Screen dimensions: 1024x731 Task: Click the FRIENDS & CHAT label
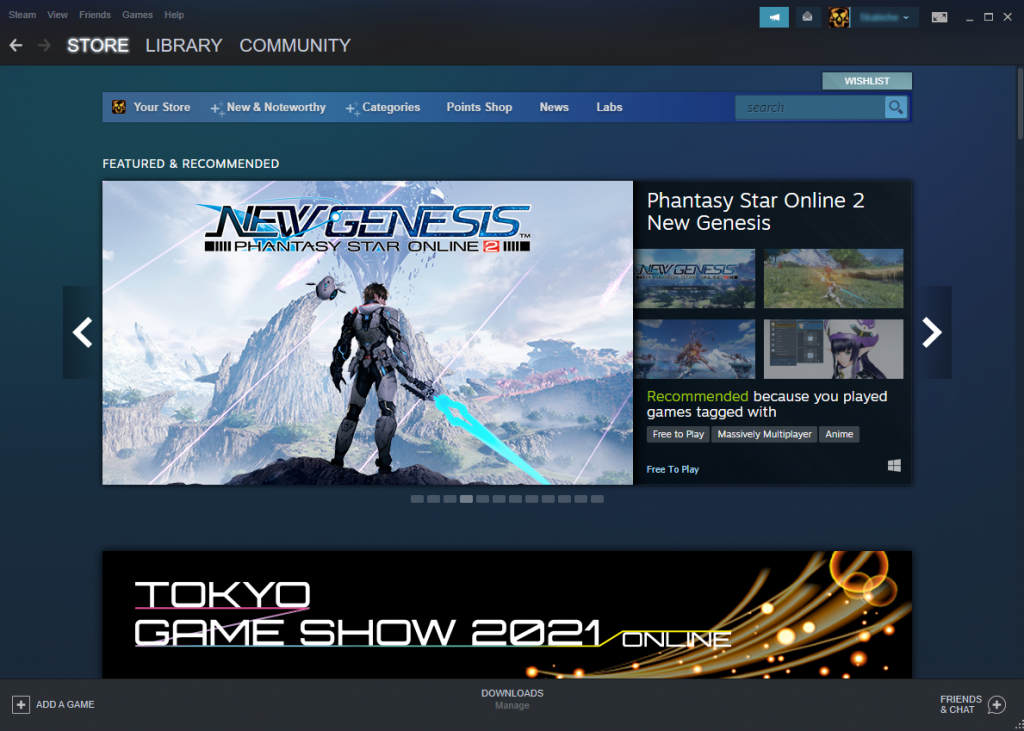pyautogui.click(x=961, y=704)
